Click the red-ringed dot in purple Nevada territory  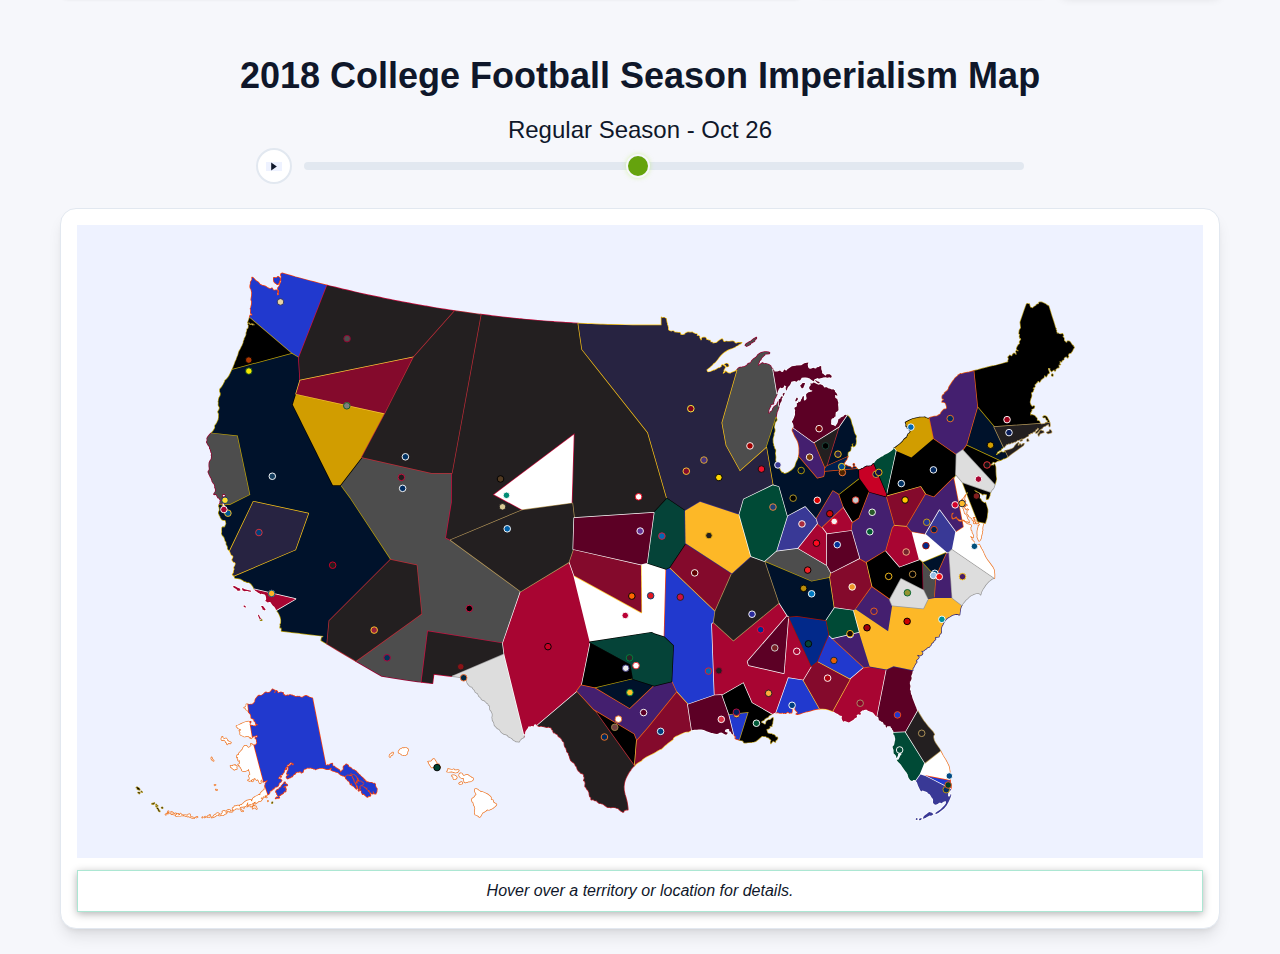tap(258, 532)
